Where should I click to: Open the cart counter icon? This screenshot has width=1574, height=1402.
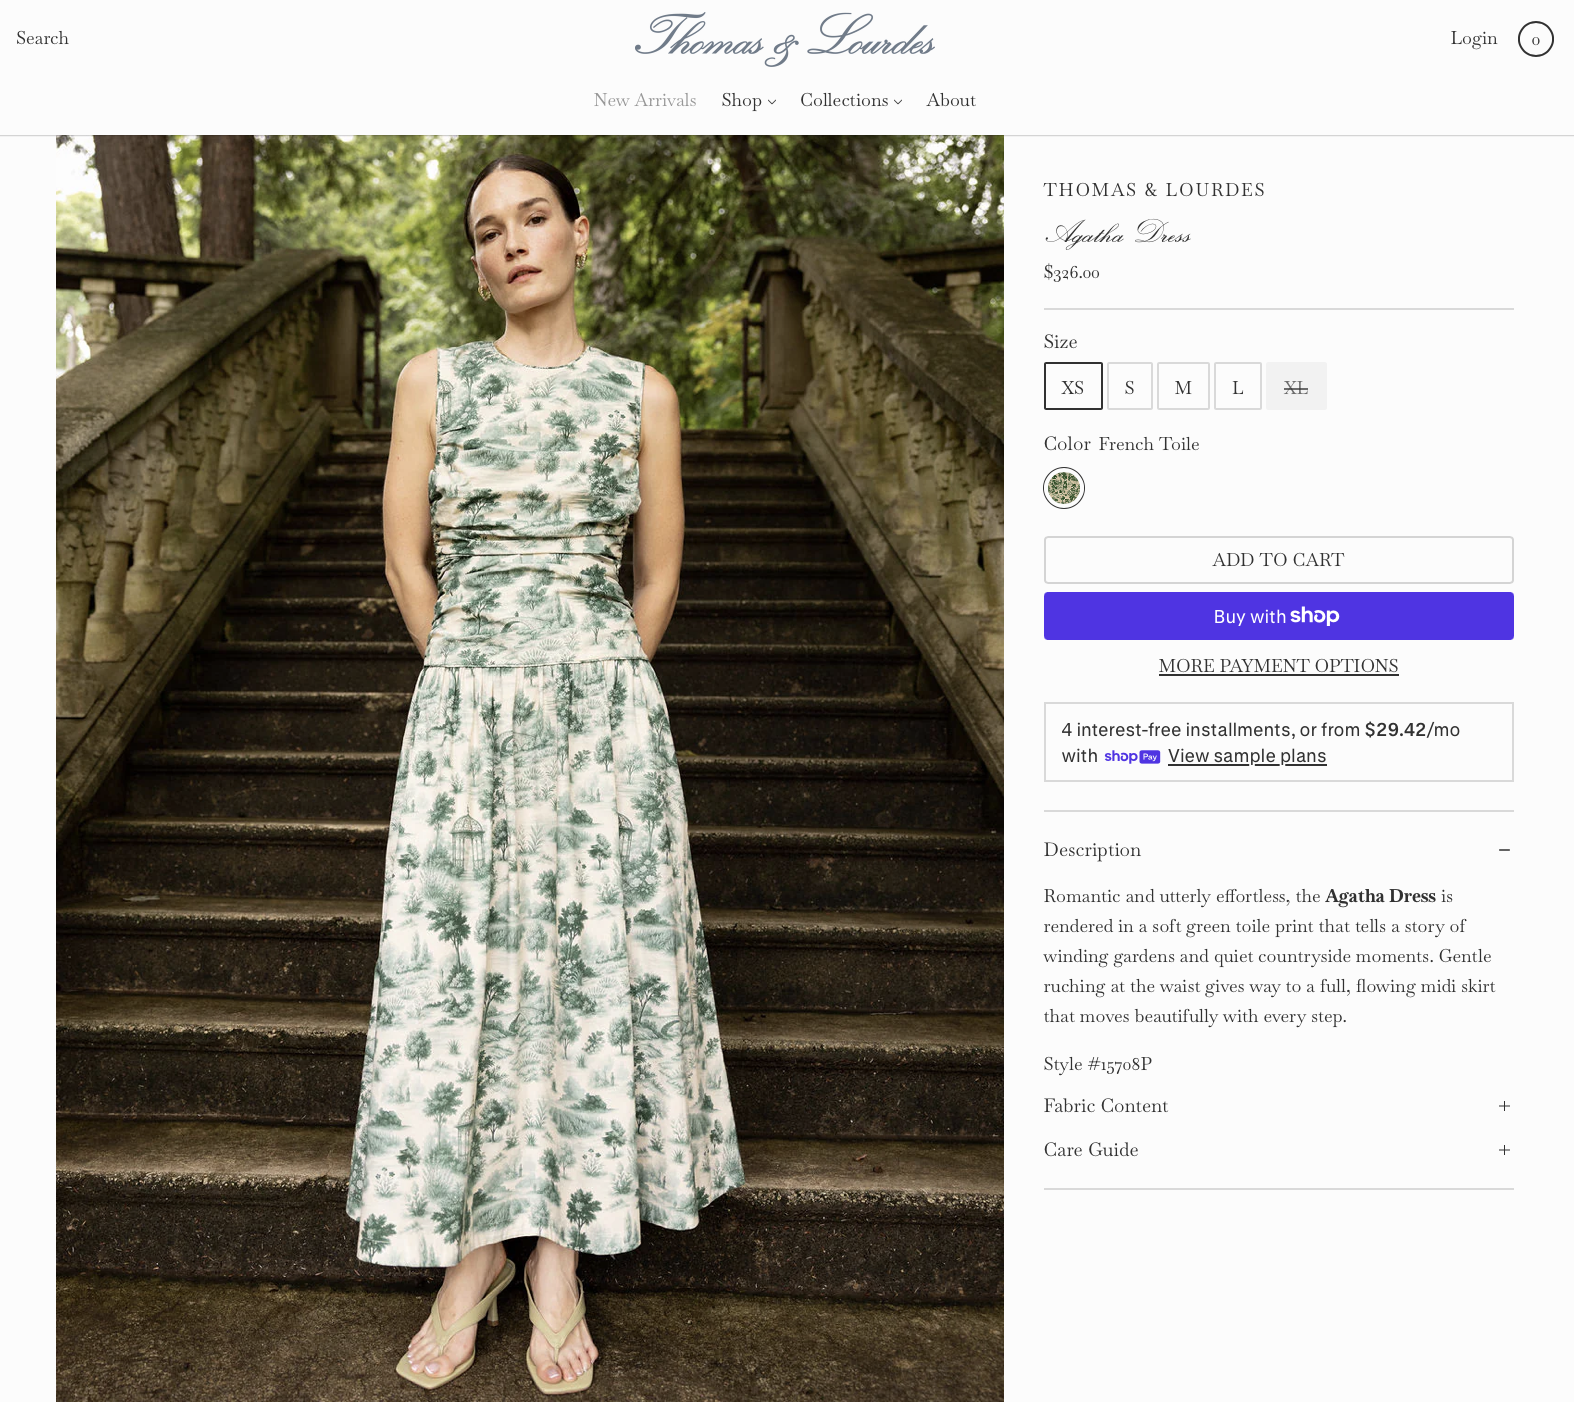tap(1535, 39)
